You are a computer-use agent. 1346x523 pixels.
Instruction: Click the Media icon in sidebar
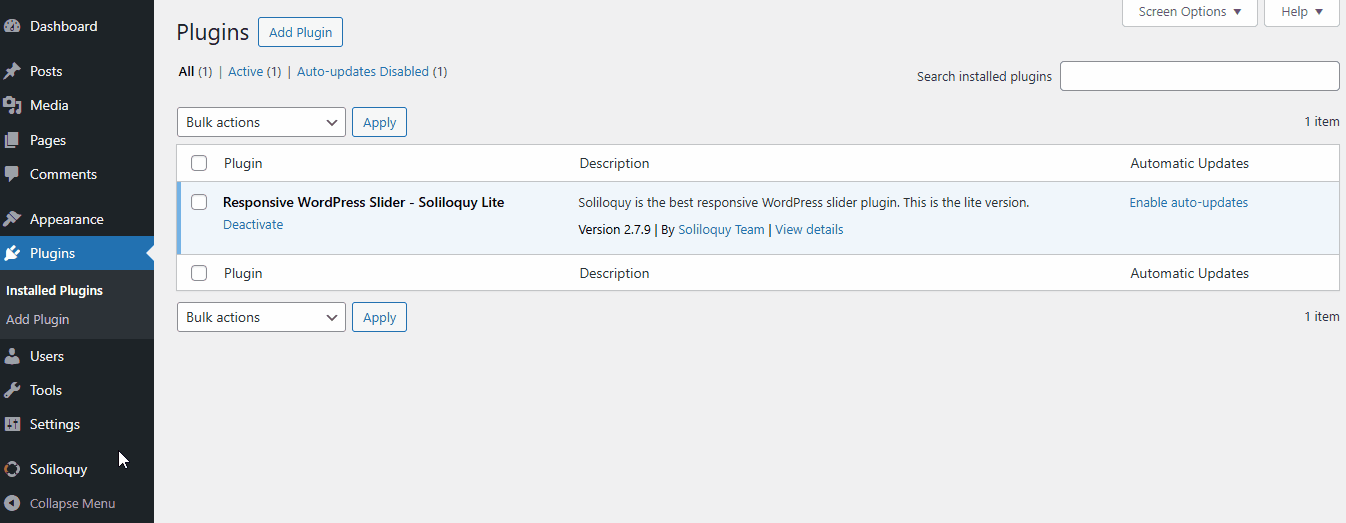[x=12, y=105]
